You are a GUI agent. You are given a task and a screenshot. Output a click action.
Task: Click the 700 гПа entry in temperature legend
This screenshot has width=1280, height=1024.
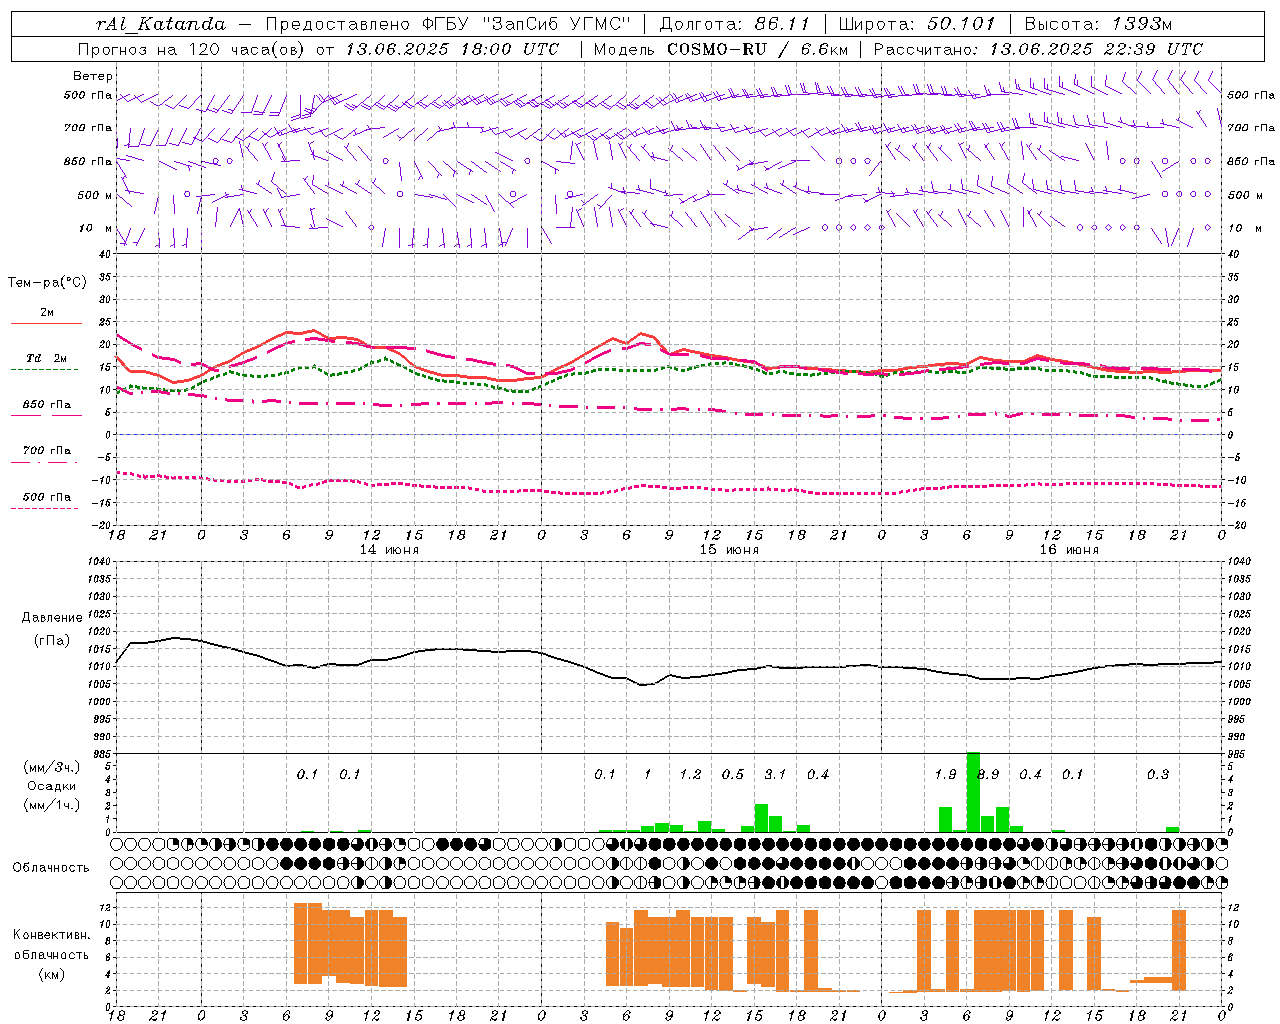pos(46,451)
